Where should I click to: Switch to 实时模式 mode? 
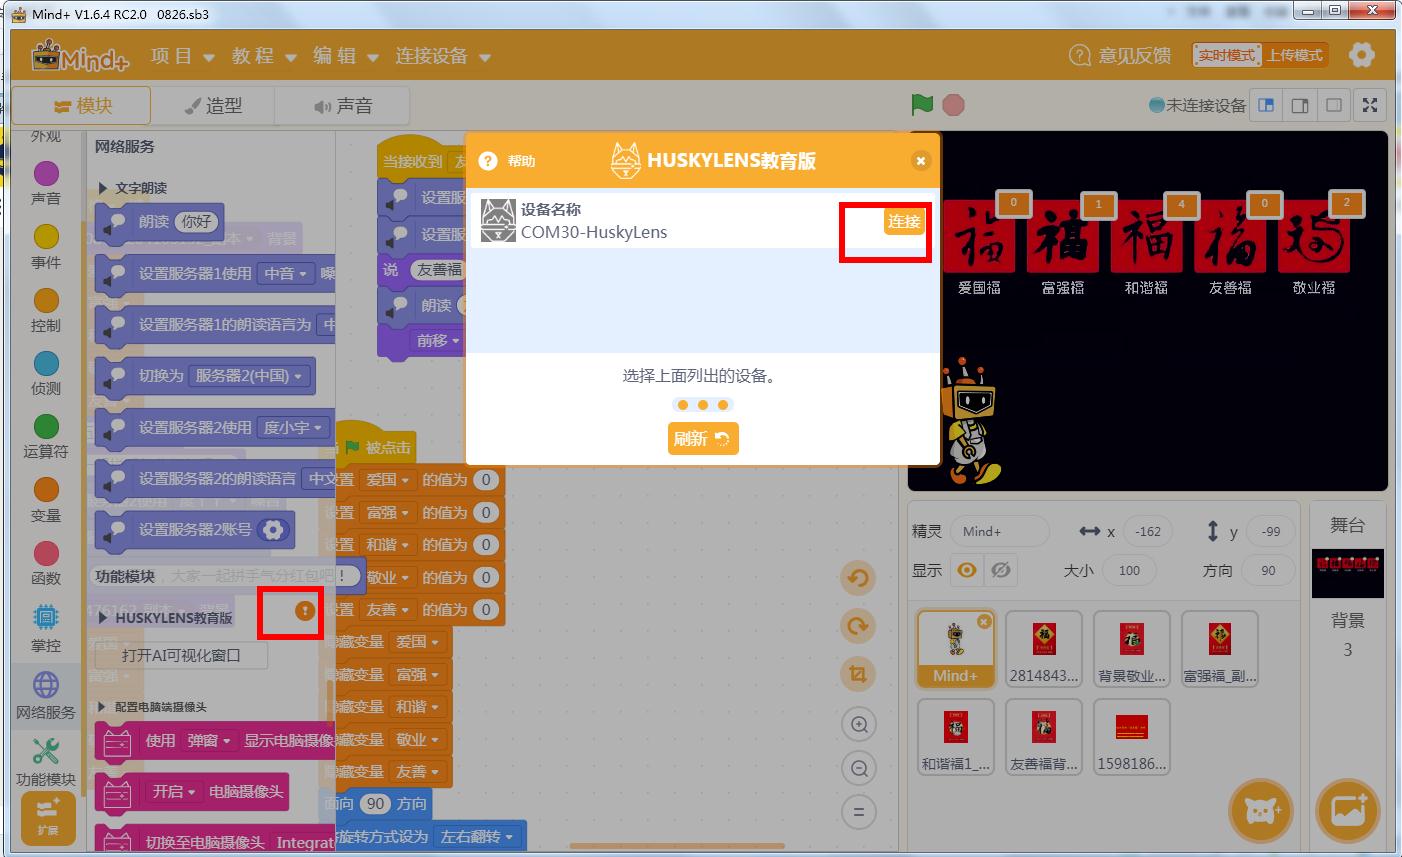(x=1227, y=55)
